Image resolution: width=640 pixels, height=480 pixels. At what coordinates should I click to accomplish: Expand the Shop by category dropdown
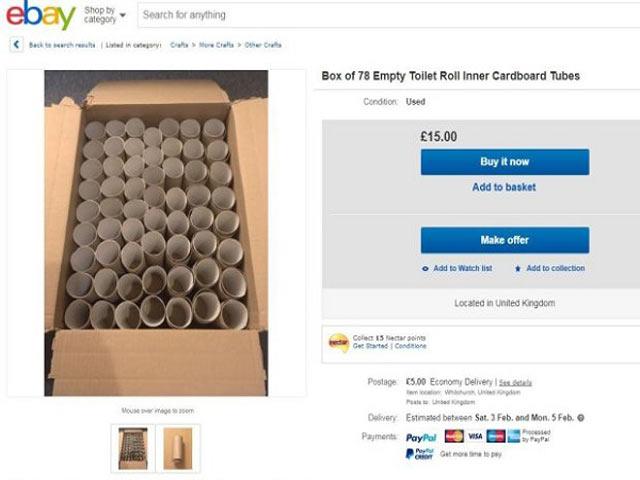point(104,15)
